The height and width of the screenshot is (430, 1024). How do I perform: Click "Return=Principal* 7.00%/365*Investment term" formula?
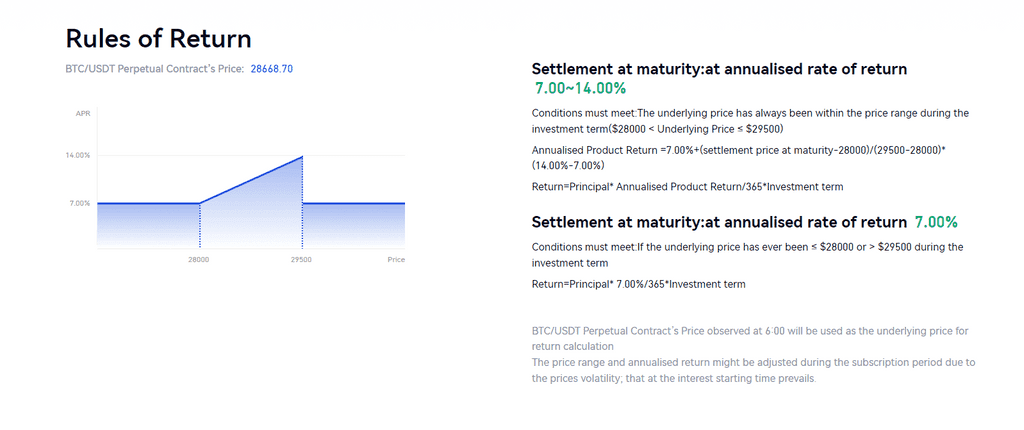click(x=638, y=285)
